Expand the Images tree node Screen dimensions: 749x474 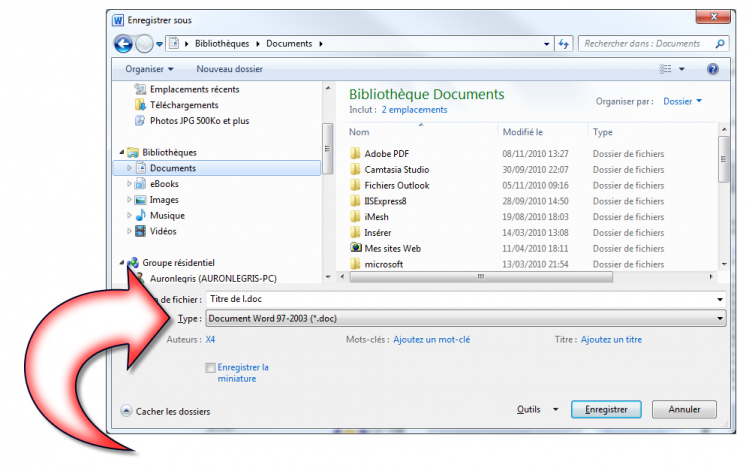point(129,200)
